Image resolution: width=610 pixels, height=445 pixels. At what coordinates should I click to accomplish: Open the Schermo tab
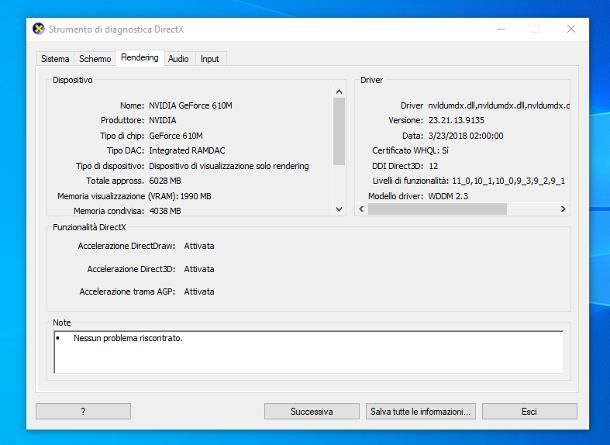95,59
